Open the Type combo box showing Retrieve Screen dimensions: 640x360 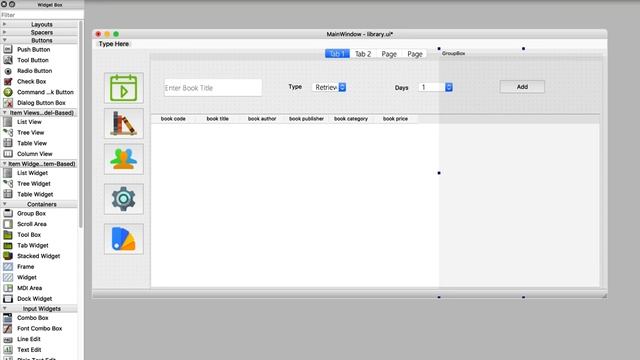[329, 87]
